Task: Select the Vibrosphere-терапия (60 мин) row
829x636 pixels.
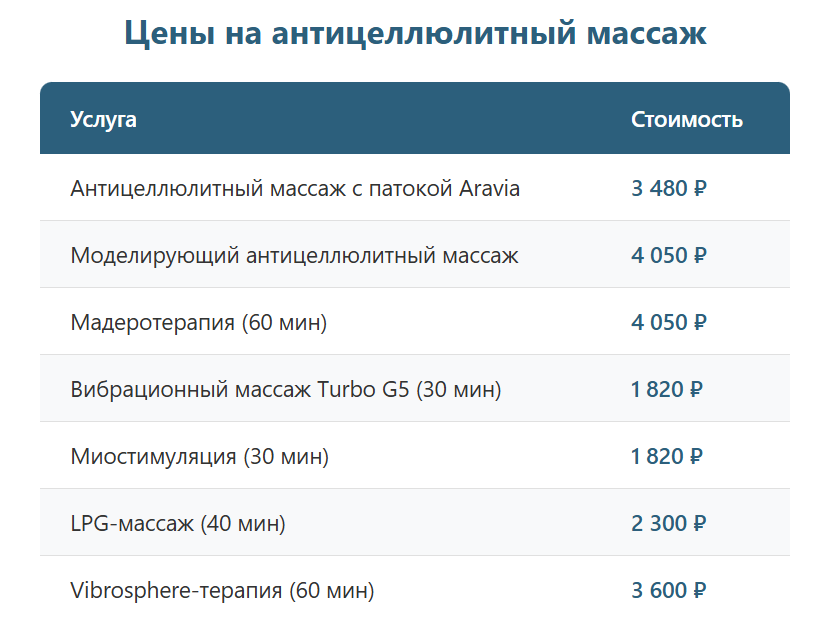Action: (x=415, y=589)
